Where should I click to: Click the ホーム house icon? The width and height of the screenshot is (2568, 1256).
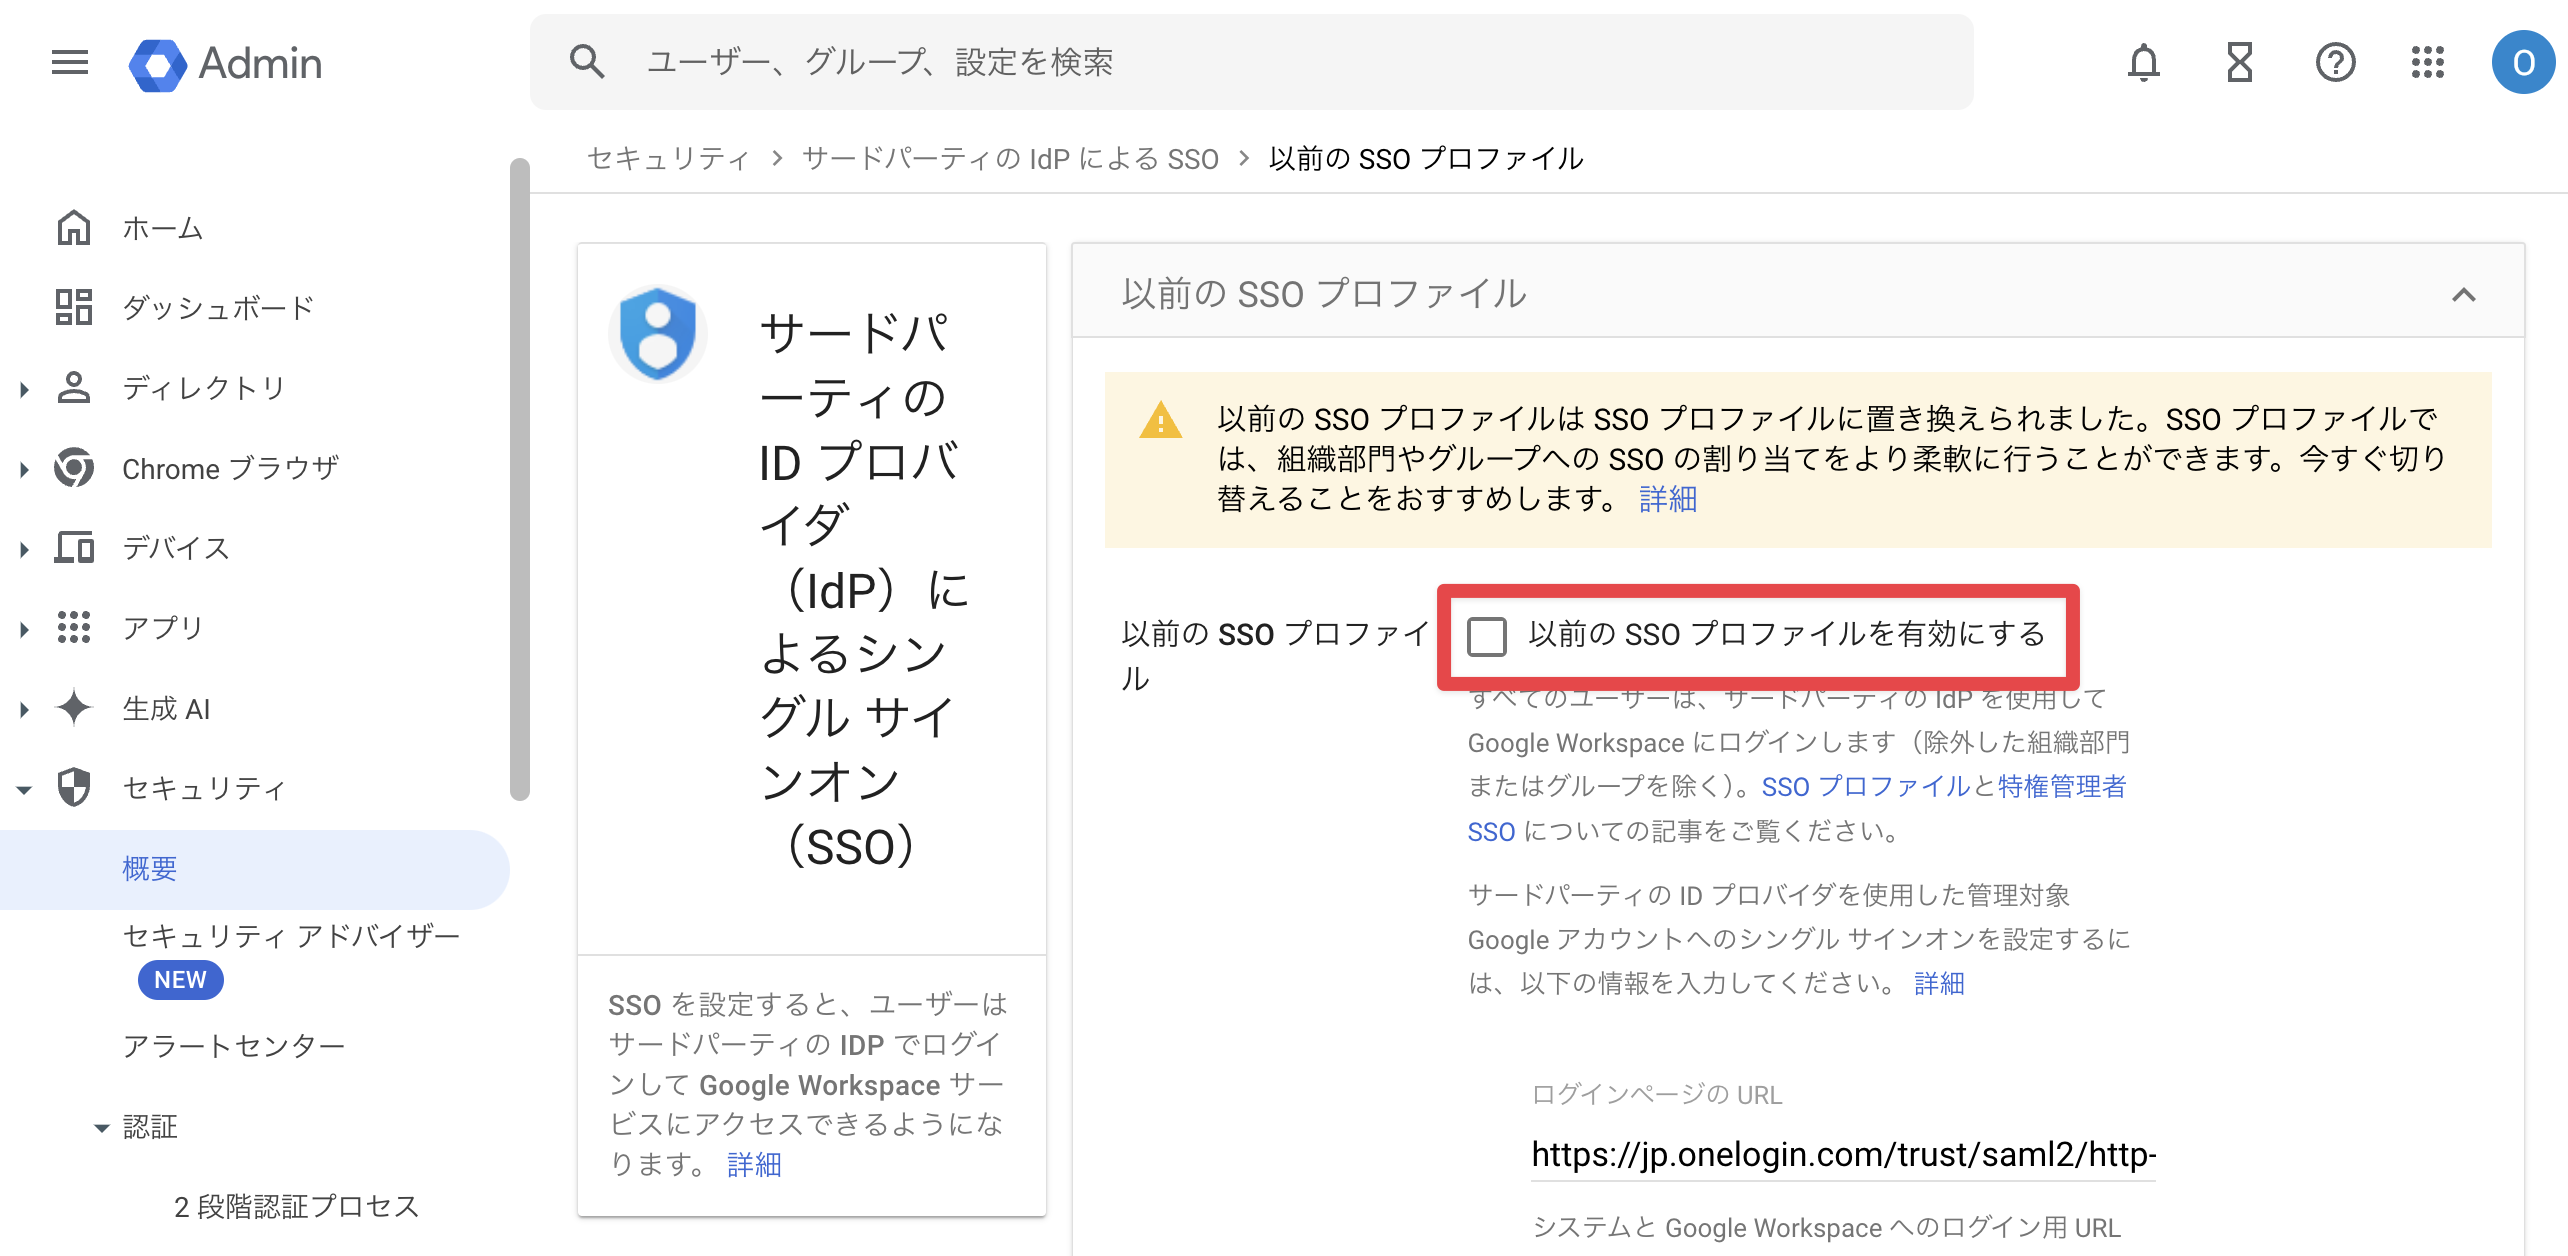click(74, 228)
